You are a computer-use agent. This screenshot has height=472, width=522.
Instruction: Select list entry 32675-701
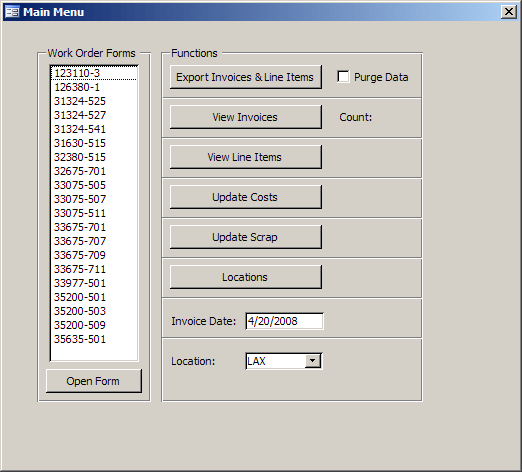[x=94, y=171]
